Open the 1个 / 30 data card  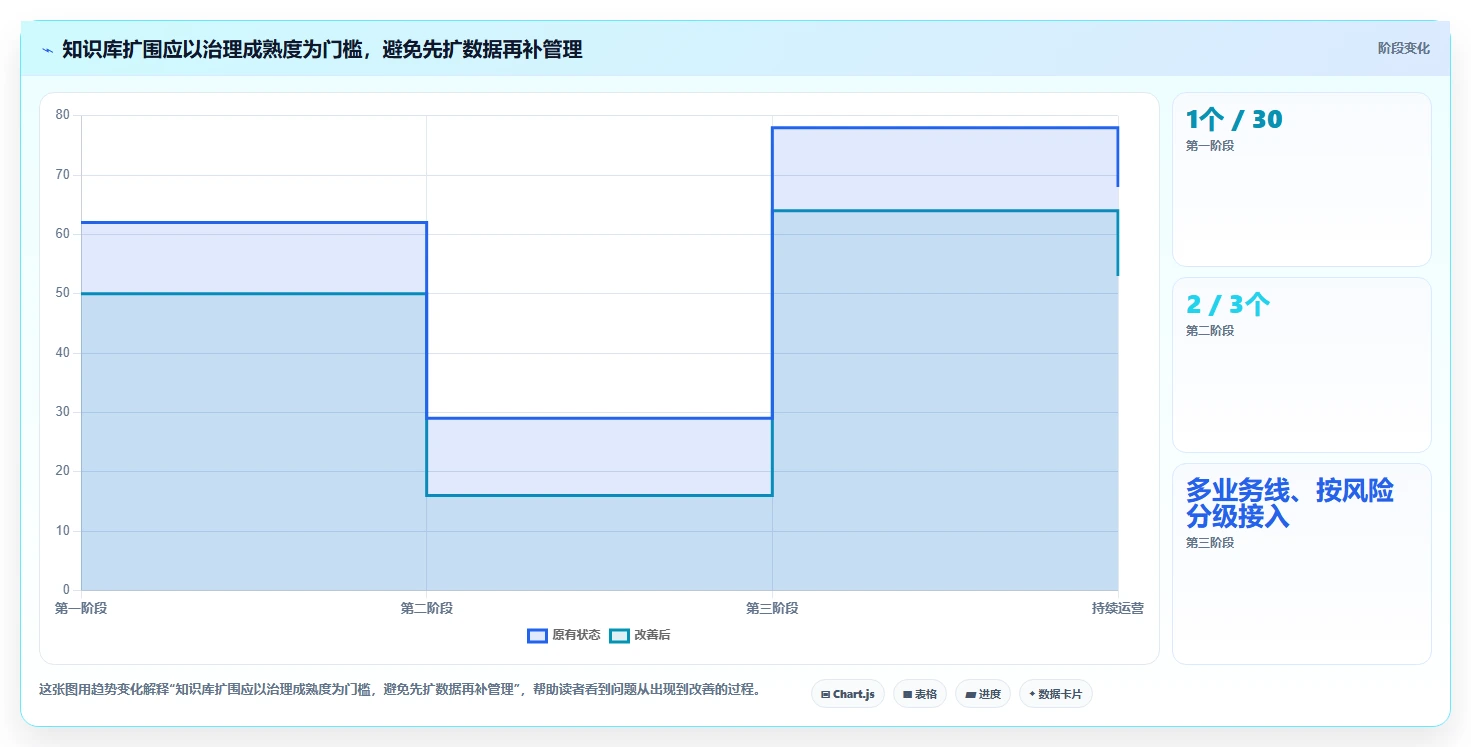click(1301, 180)
